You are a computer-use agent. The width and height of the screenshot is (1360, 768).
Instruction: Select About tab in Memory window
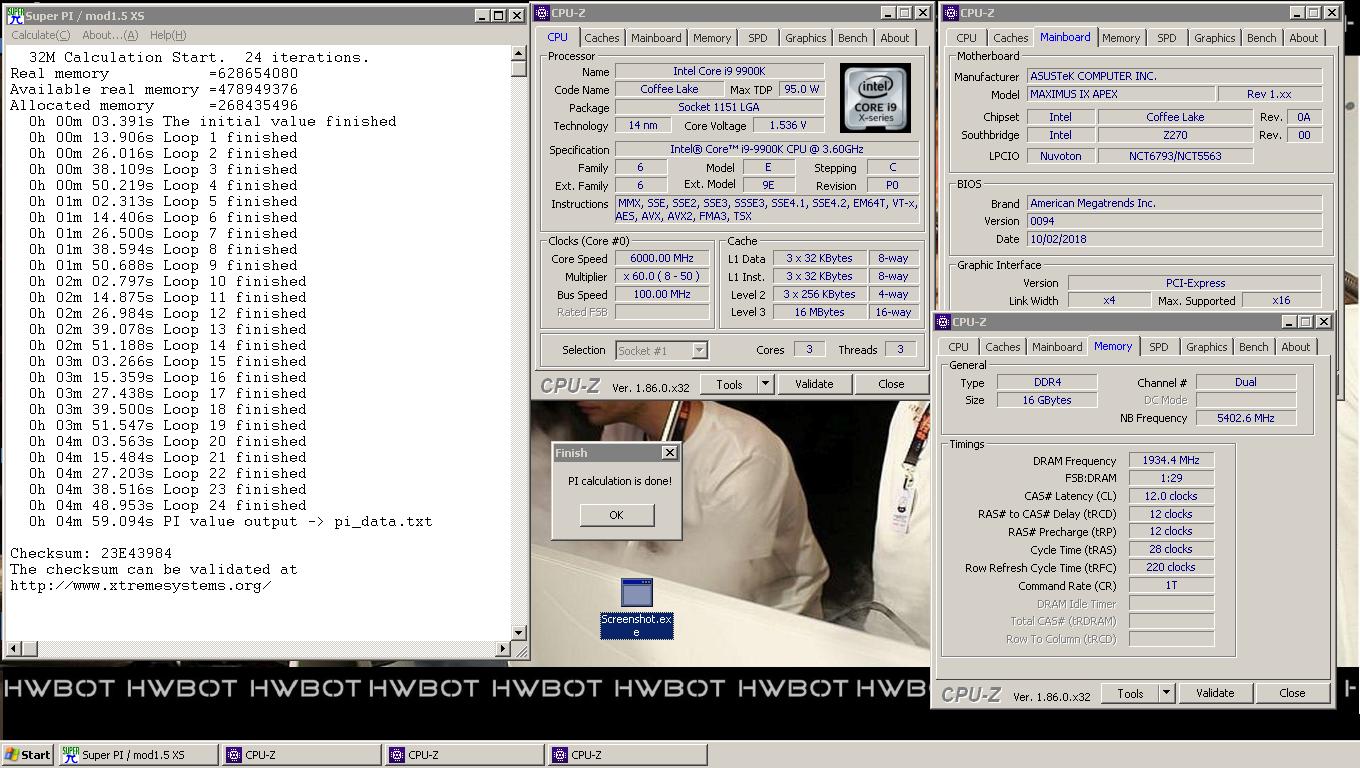tap(1296, 347)
